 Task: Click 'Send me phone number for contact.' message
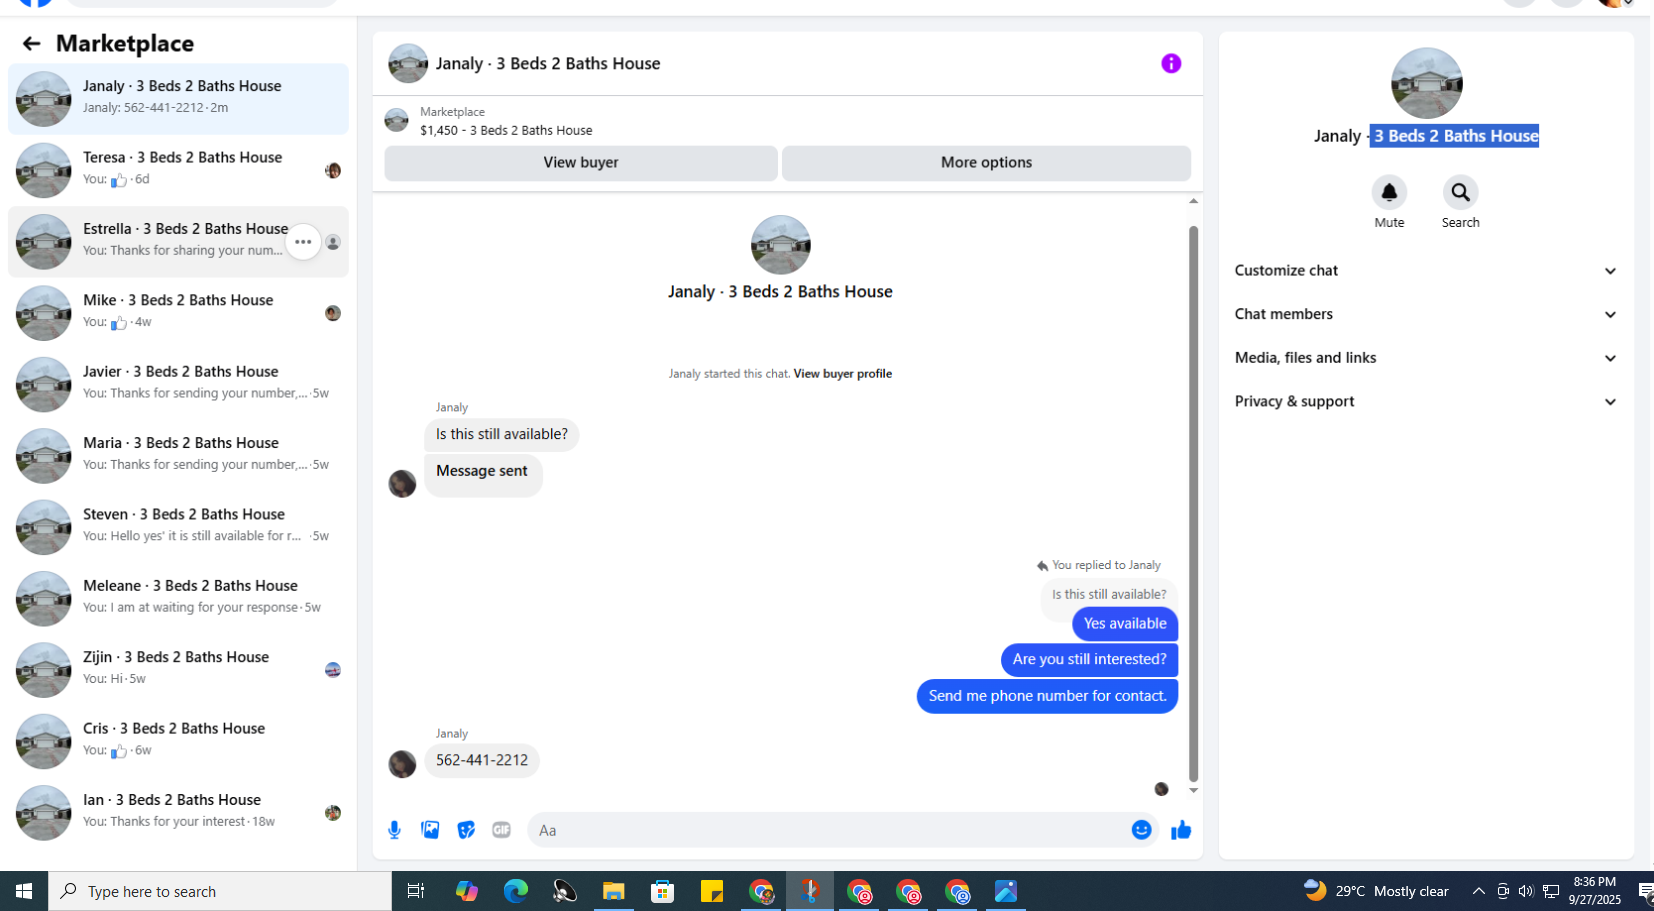(x=1047, y=696)
